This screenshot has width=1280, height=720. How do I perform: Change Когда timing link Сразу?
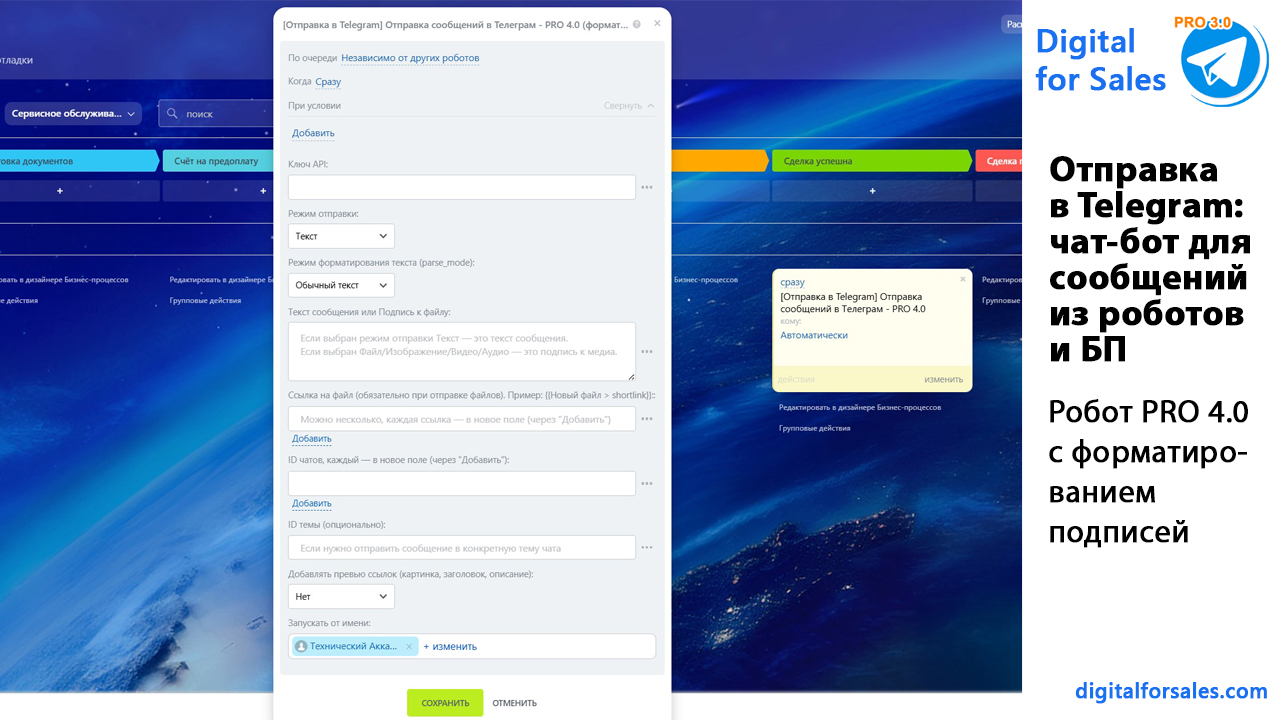coord(328,82)
